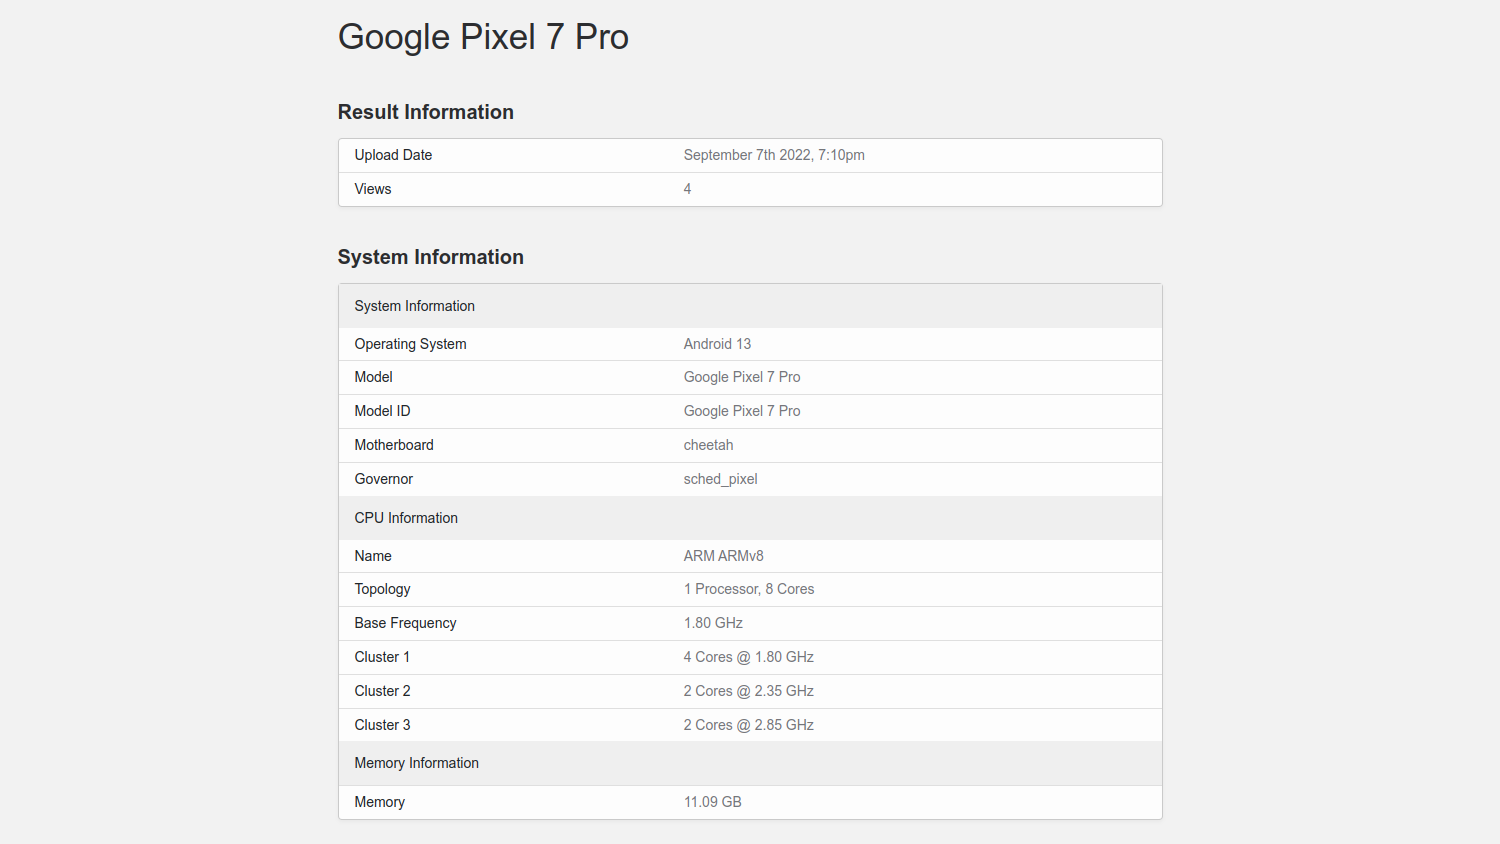Click the cheetah motherboard value

708,445
